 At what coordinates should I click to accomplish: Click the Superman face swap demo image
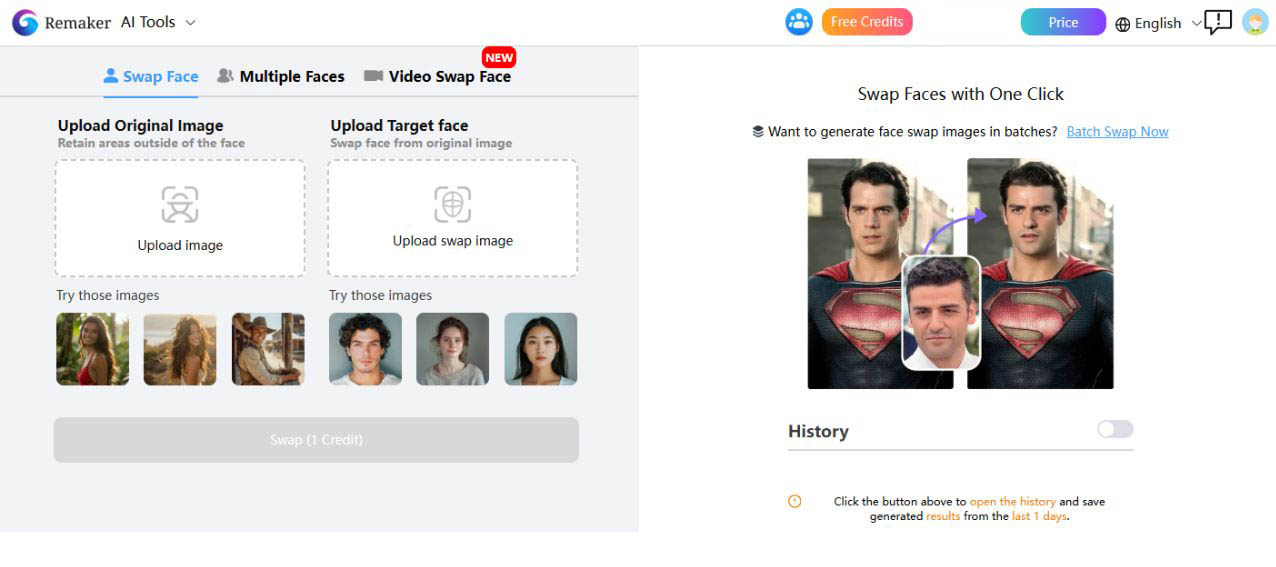click(x=960, y=274)
